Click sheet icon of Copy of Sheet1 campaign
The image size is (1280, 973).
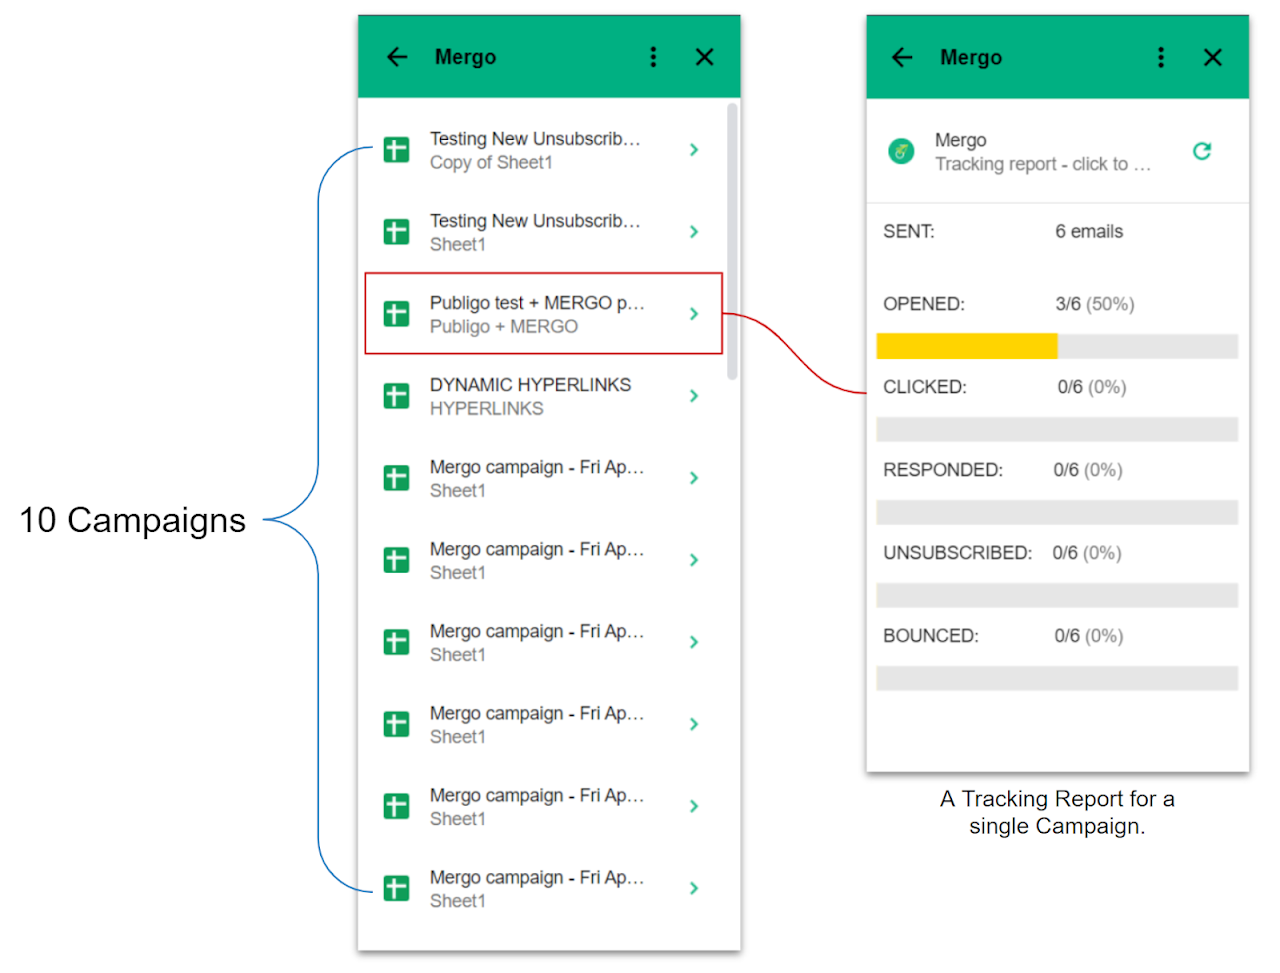[397, 150]
